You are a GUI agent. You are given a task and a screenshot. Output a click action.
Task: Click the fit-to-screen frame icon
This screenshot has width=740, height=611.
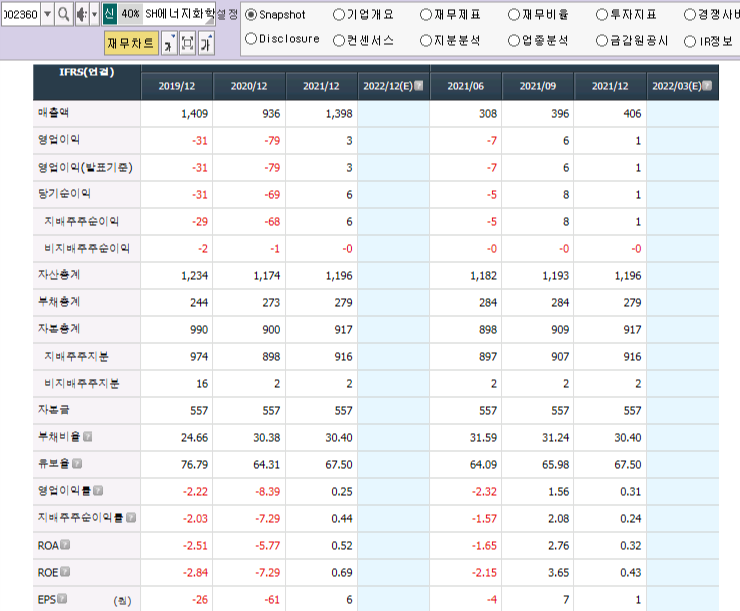pos(187,43)
